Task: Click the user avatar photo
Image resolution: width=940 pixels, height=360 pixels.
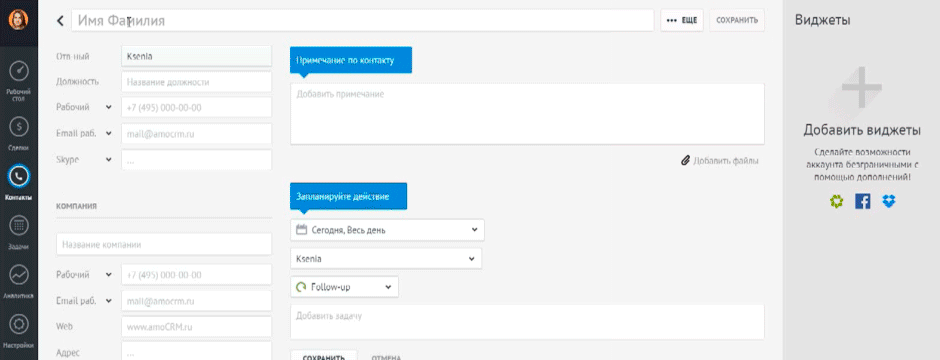Action: pos(19,20)
